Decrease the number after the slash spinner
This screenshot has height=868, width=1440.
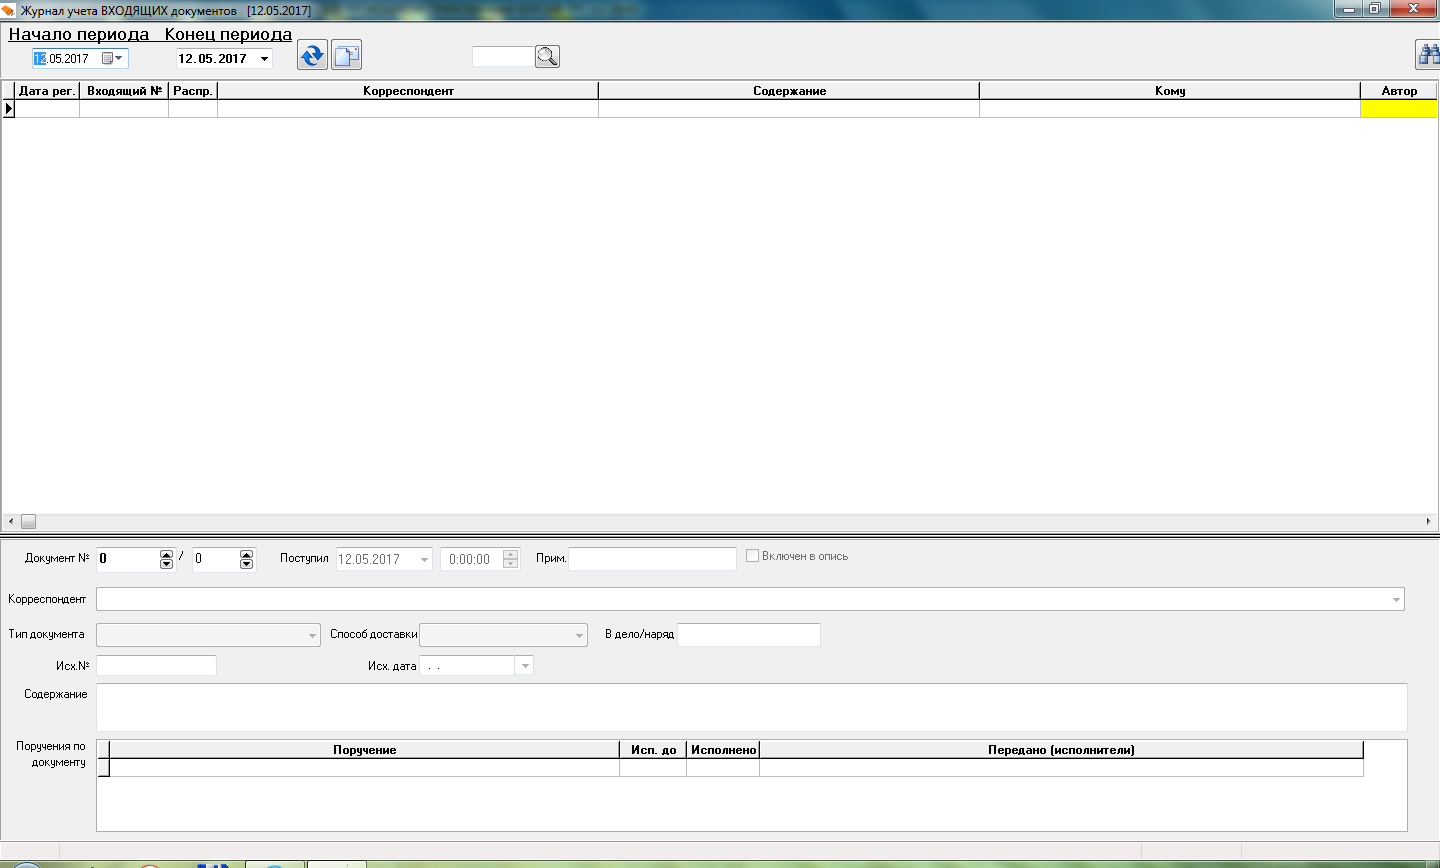[247, 565]
